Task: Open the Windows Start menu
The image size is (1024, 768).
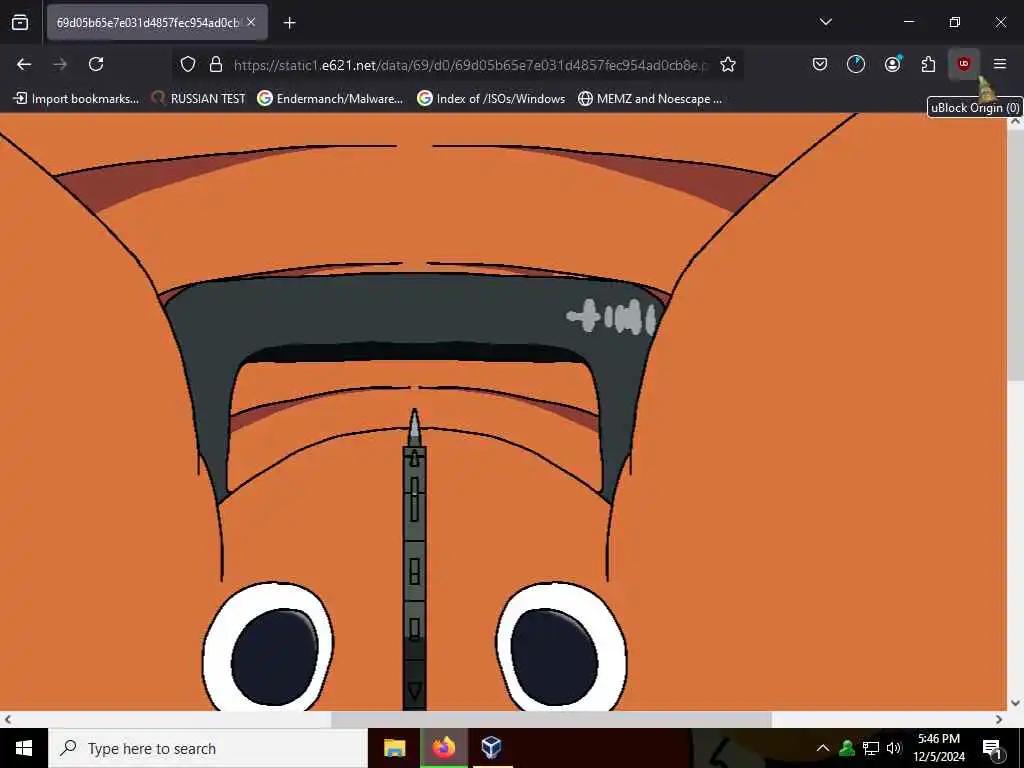Action: point(24,748)
